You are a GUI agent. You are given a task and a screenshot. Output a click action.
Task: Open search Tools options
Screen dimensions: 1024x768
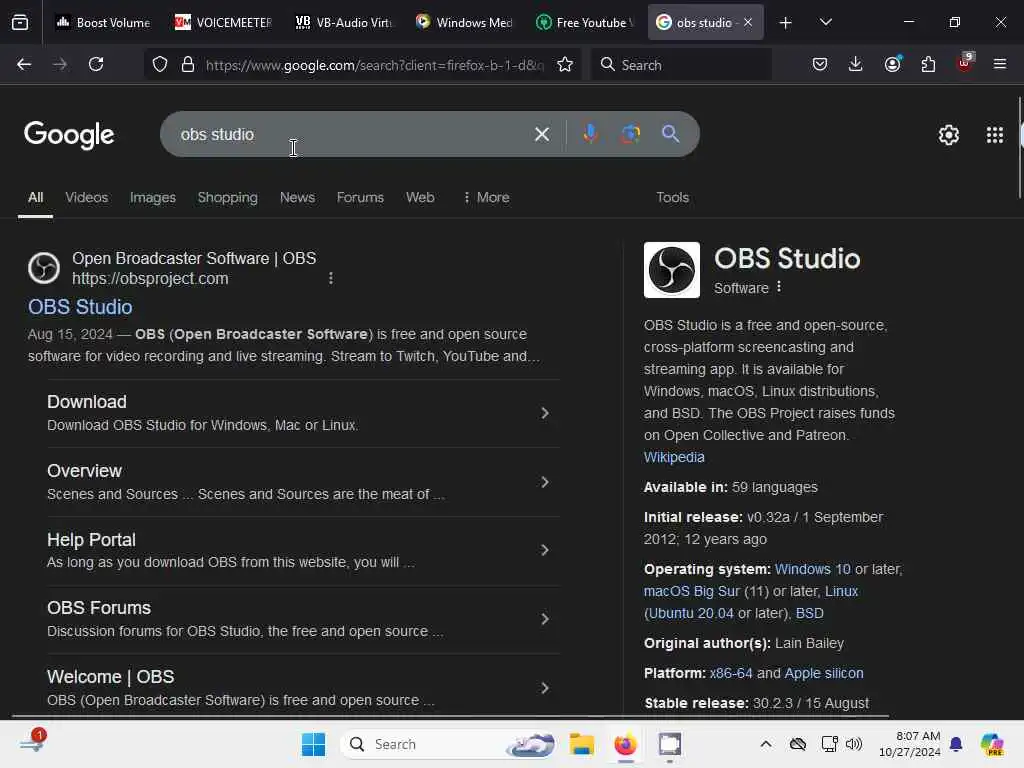[x=672, y=197]
